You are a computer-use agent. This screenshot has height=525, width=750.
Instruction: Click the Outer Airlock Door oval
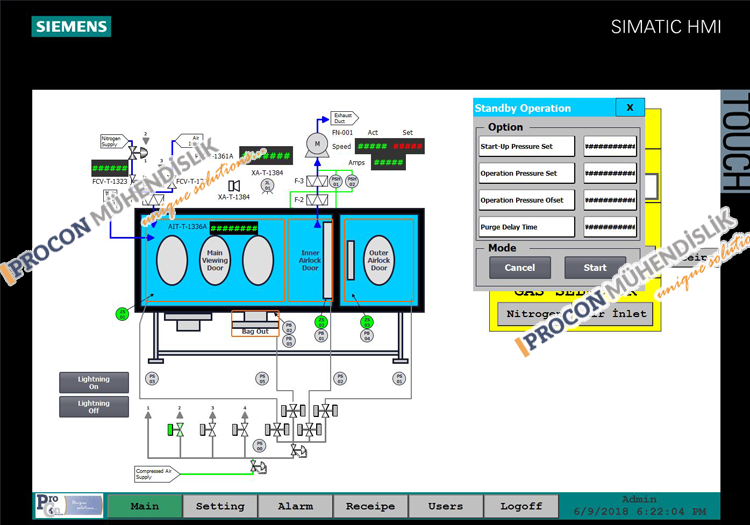(x=379, y=261)
